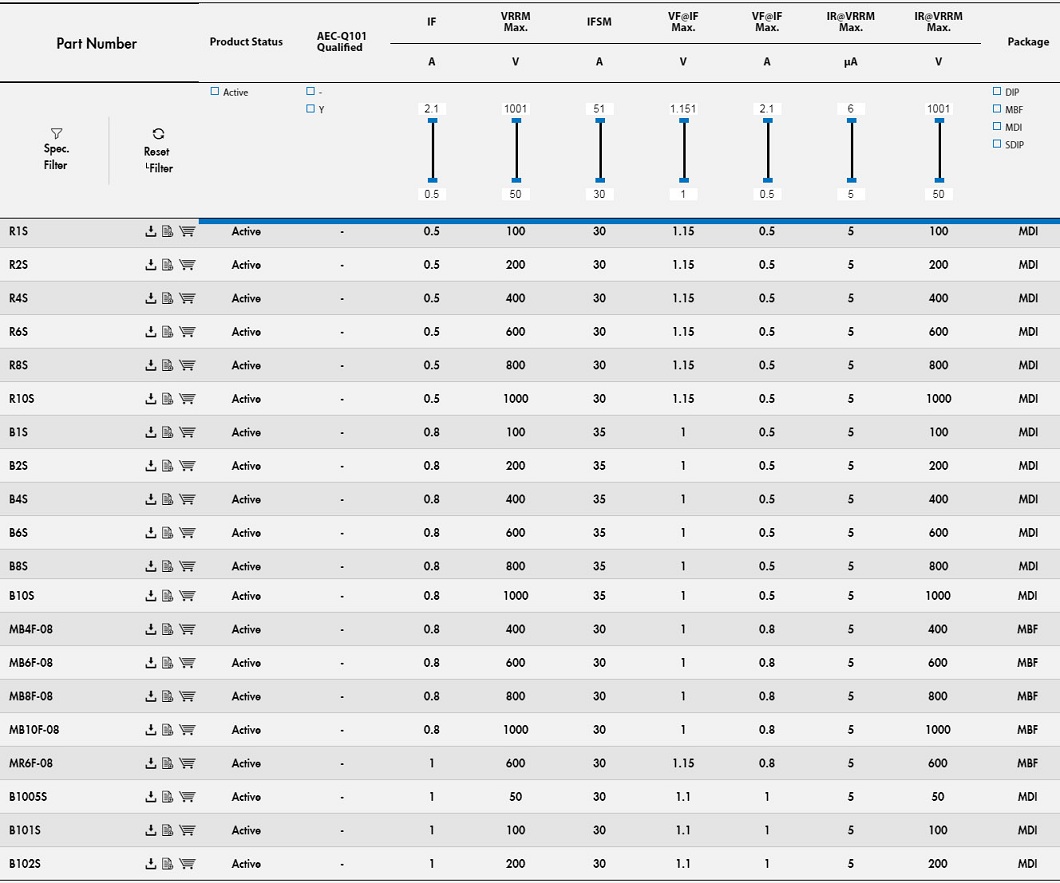Click the shopping cart icon for B1S
Viewport: 1060px width, 883px height.
pos(187,433)
